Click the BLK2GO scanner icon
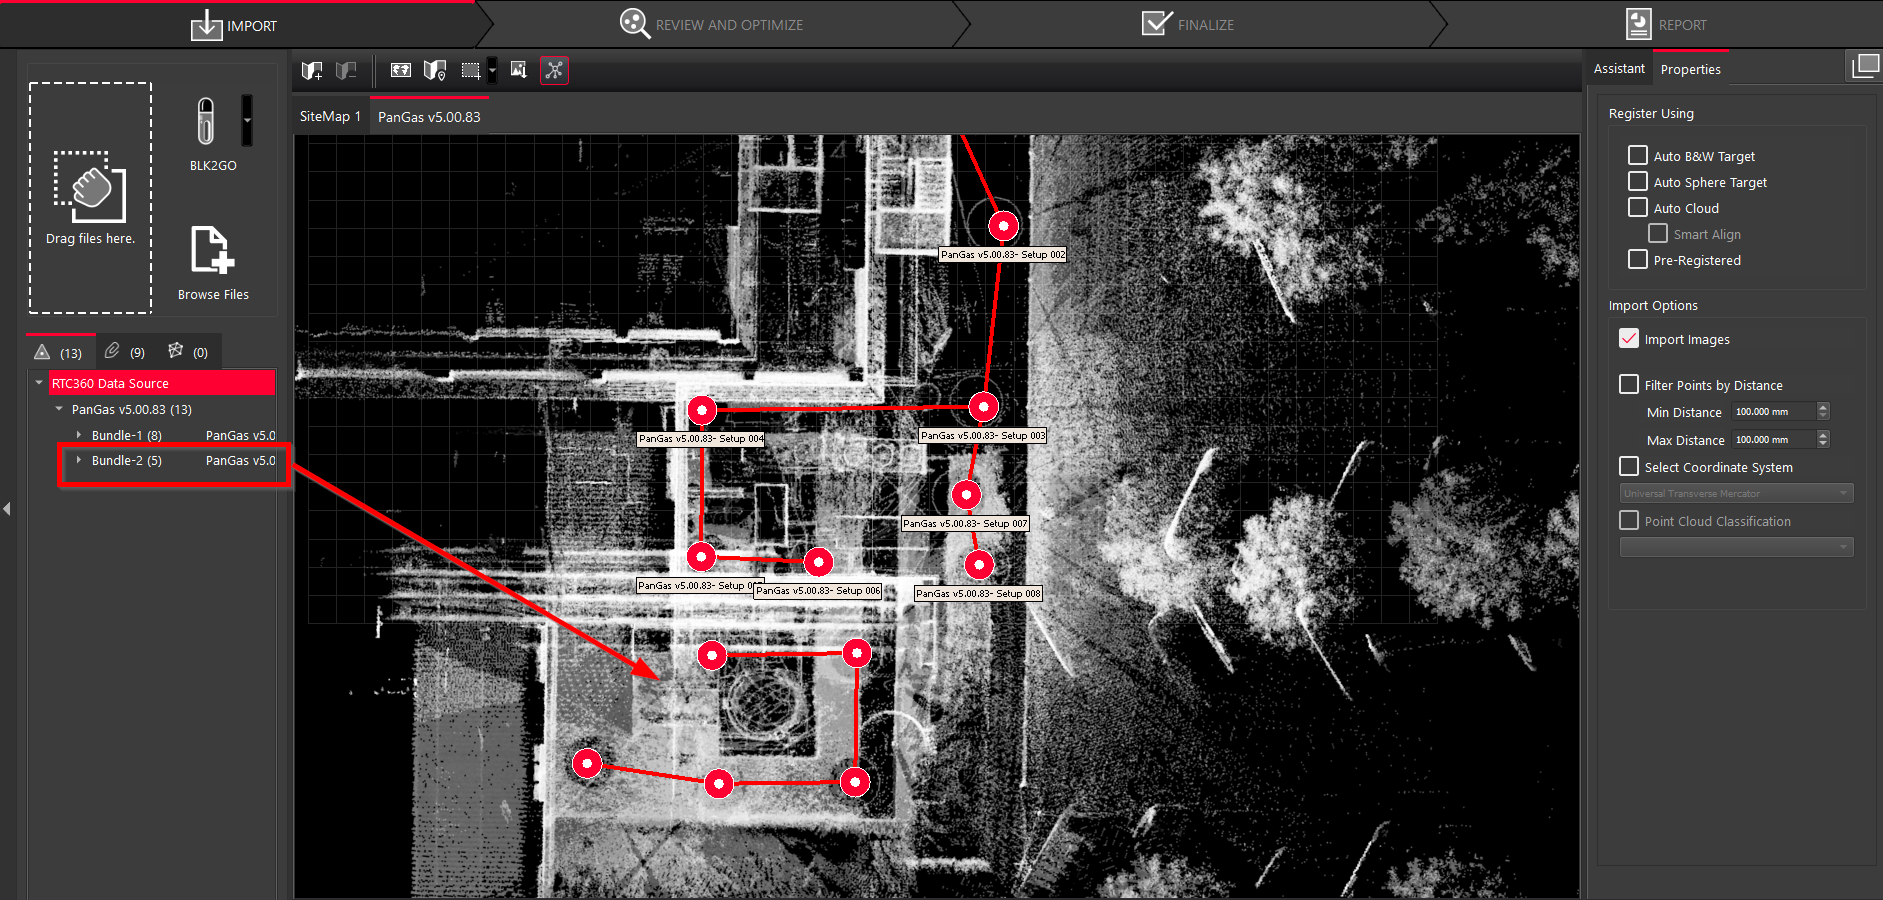Image resolution: width=1883 pixels, height=900 pixels. 206,122
